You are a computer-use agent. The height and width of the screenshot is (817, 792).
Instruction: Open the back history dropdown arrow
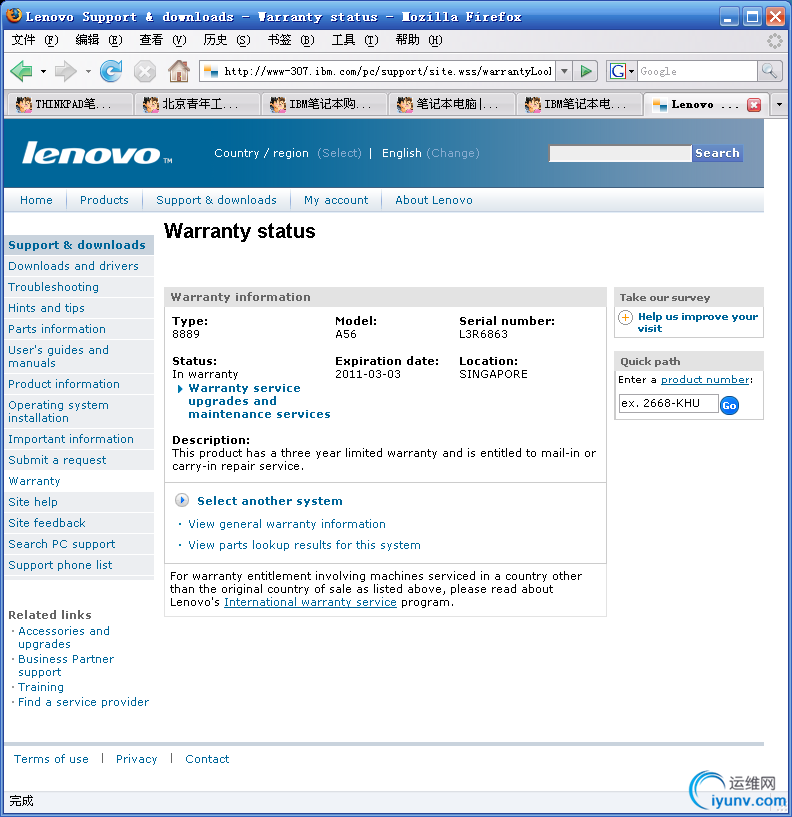(43, 71)
